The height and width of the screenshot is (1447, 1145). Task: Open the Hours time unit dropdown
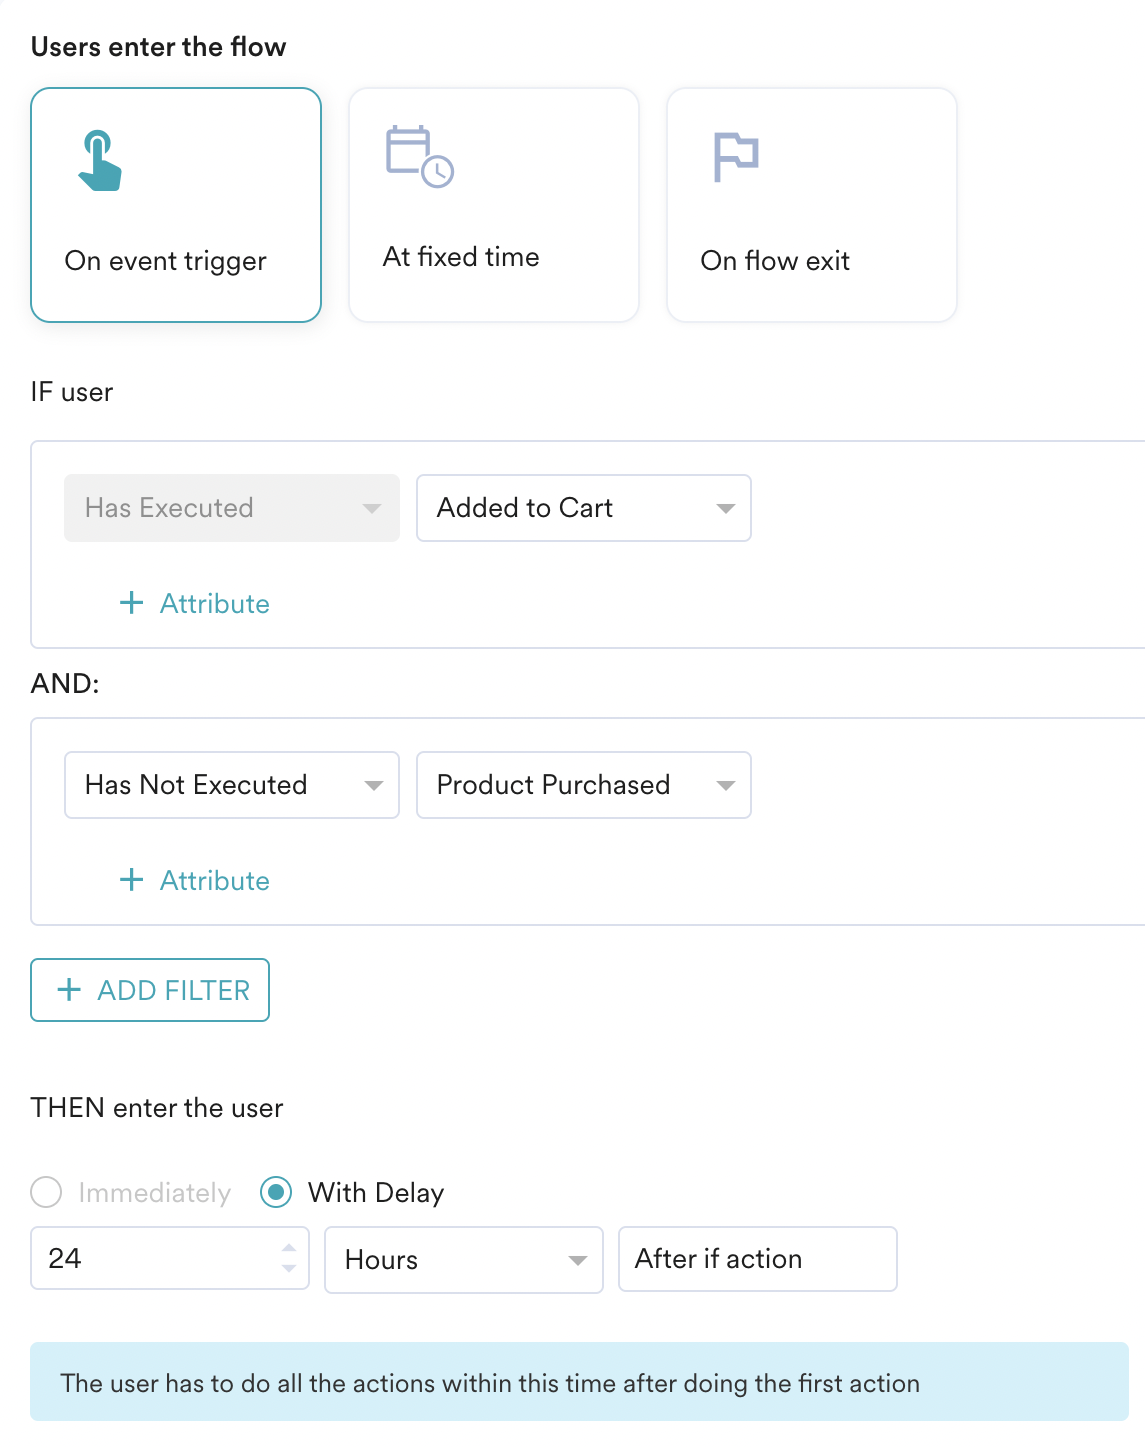pyautogui.click(x=463, y=1260)
